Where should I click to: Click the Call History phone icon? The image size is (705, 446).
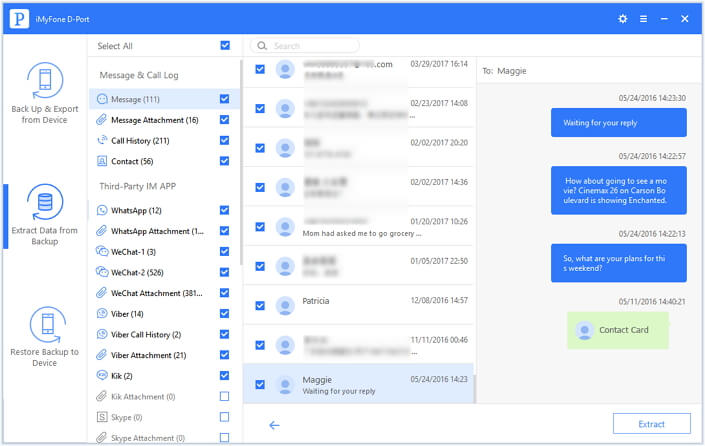[102, 140]
